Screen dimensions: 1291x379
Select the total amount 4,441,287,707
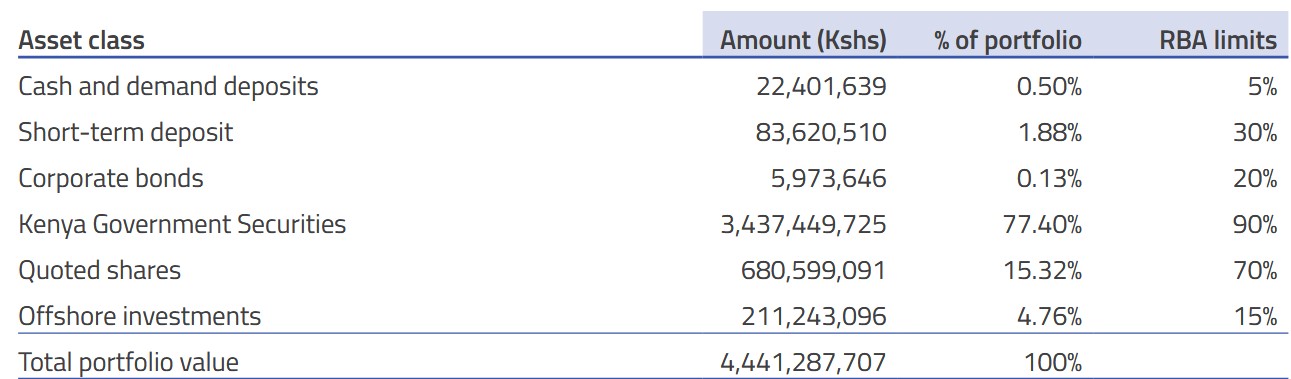(x=803, y=362)
